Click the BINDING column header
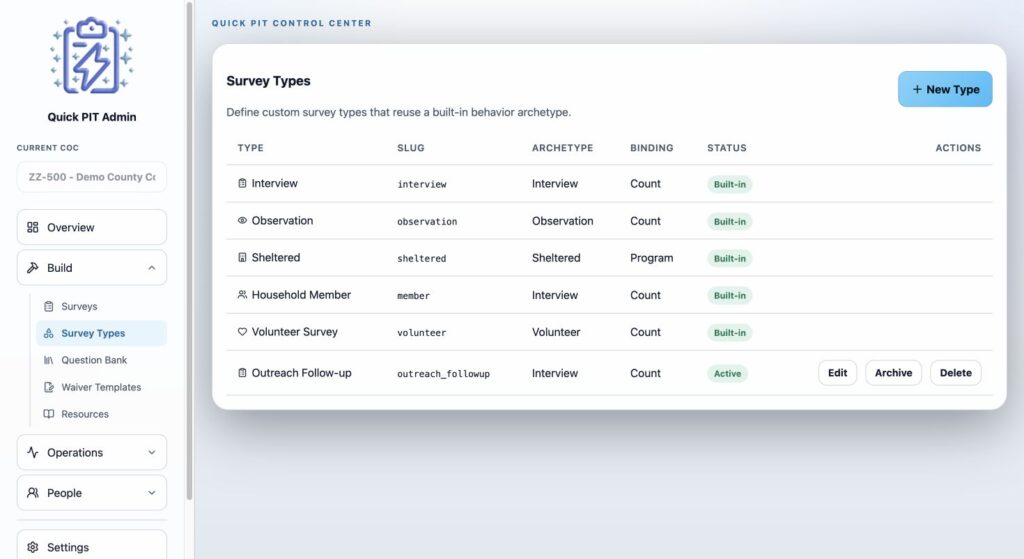The image size is (1024, 559). [652, 148]
